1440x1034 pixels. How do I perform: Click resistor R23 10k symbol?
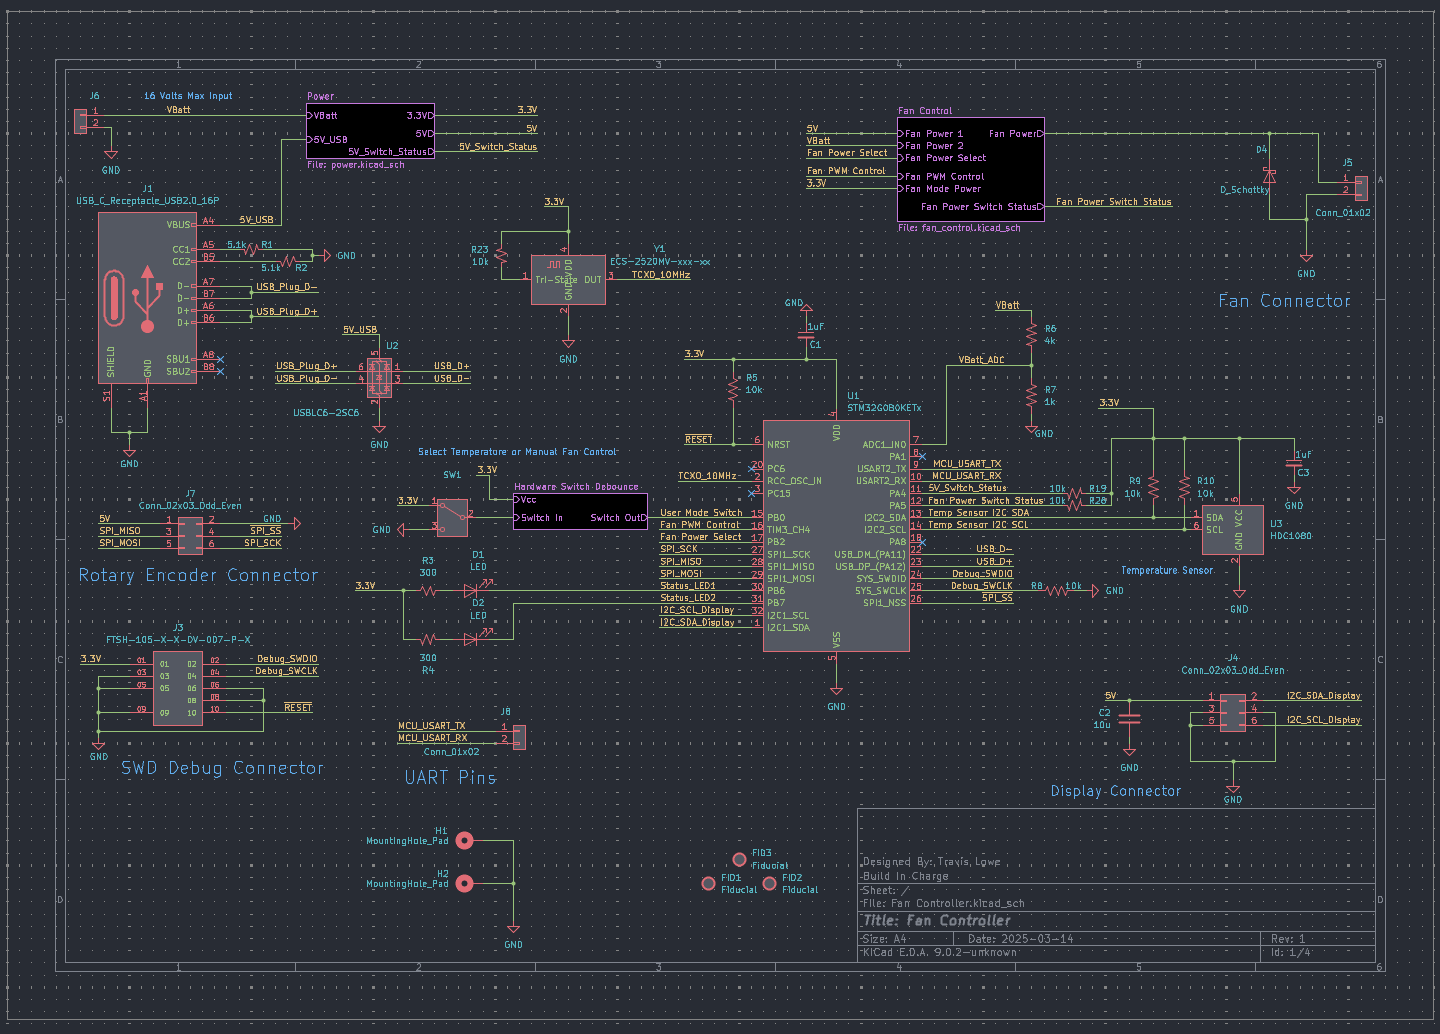tap(501, 255)
